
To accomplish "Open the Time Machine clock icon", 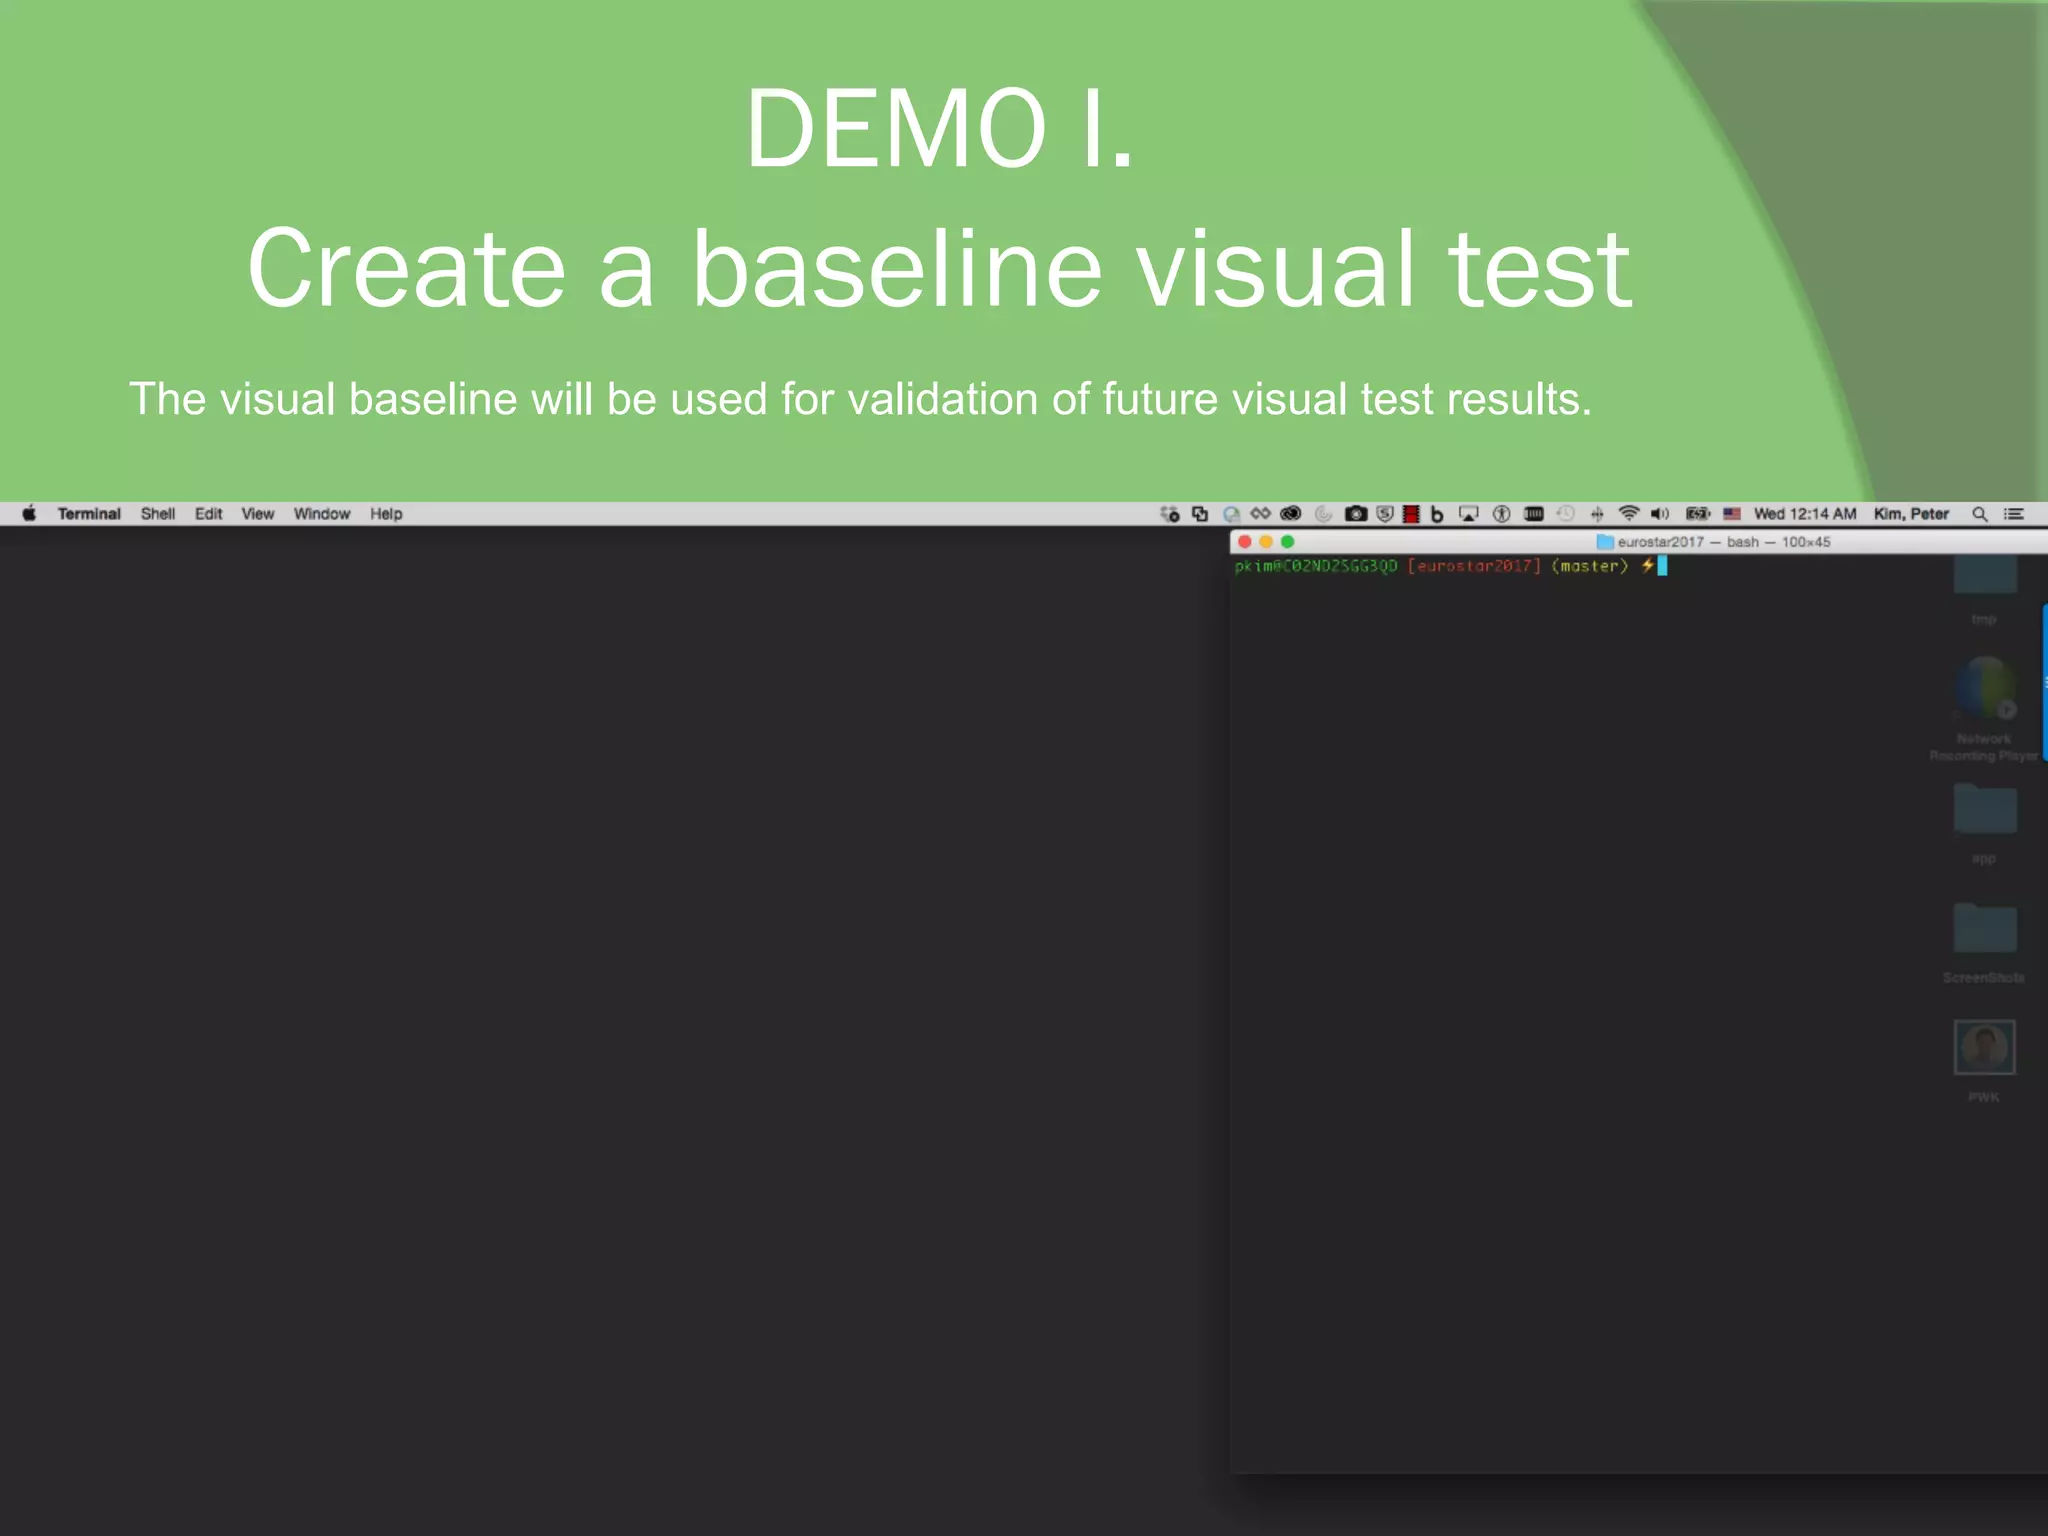I will pos(1566,513).
